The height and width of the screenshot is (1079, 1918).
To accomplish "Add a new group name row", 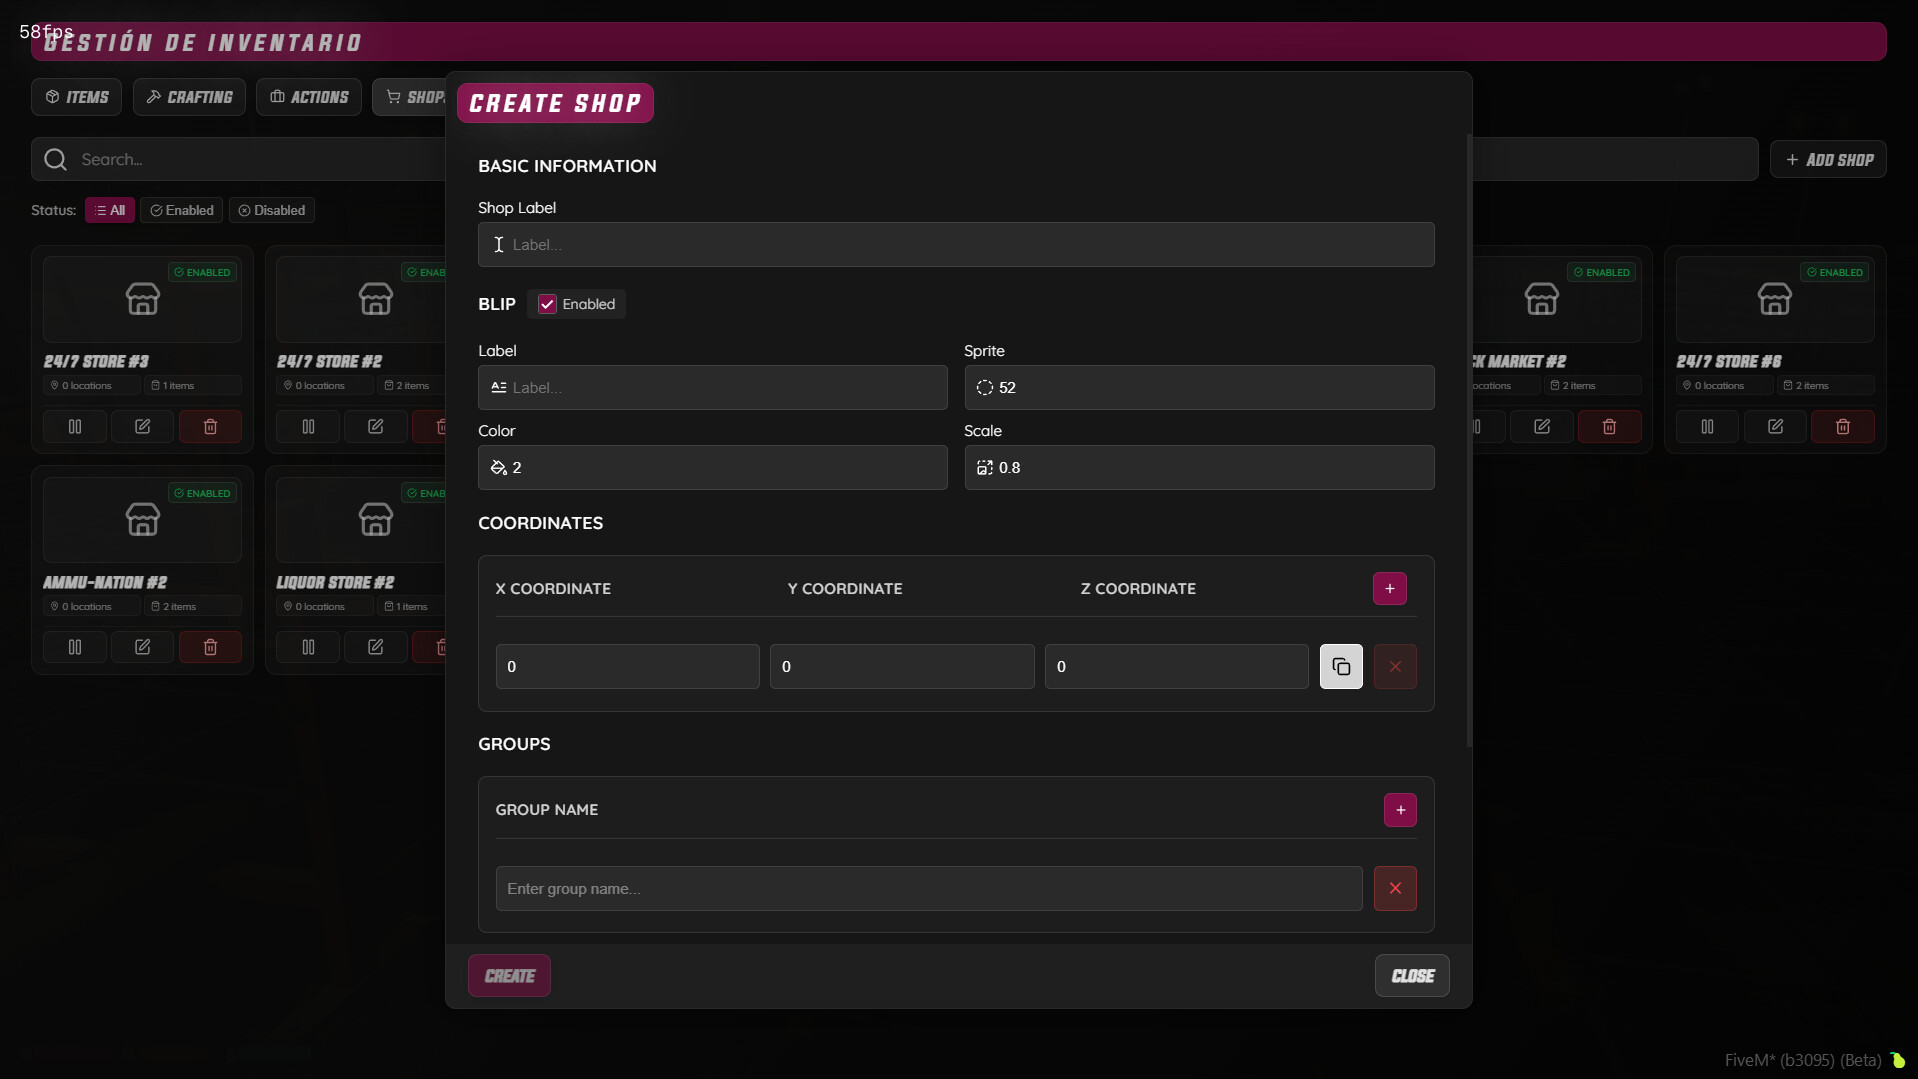I will [x=1399, y=810].
